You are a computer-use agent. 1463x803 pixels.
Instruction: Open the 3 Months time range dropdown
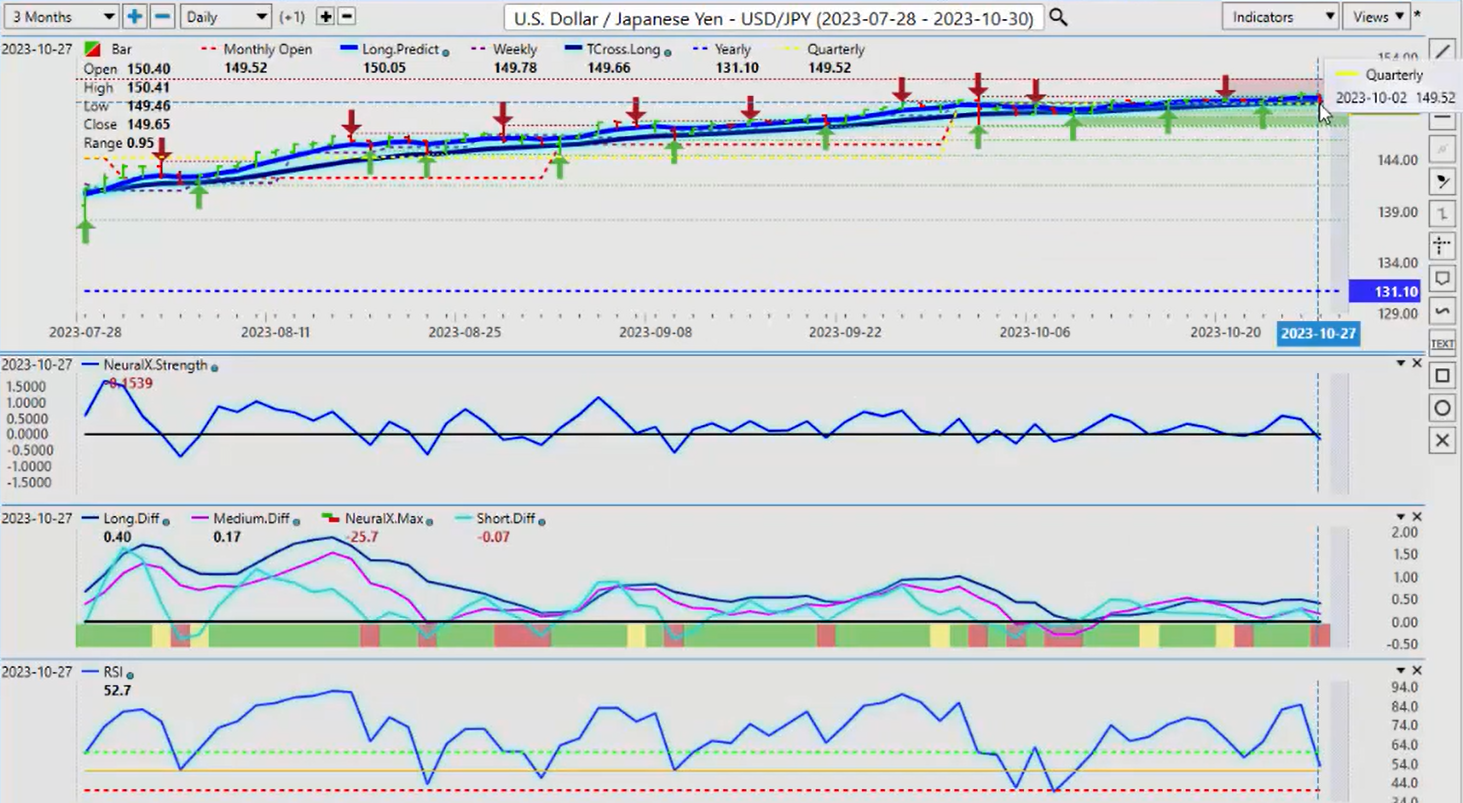click(60, 16)
